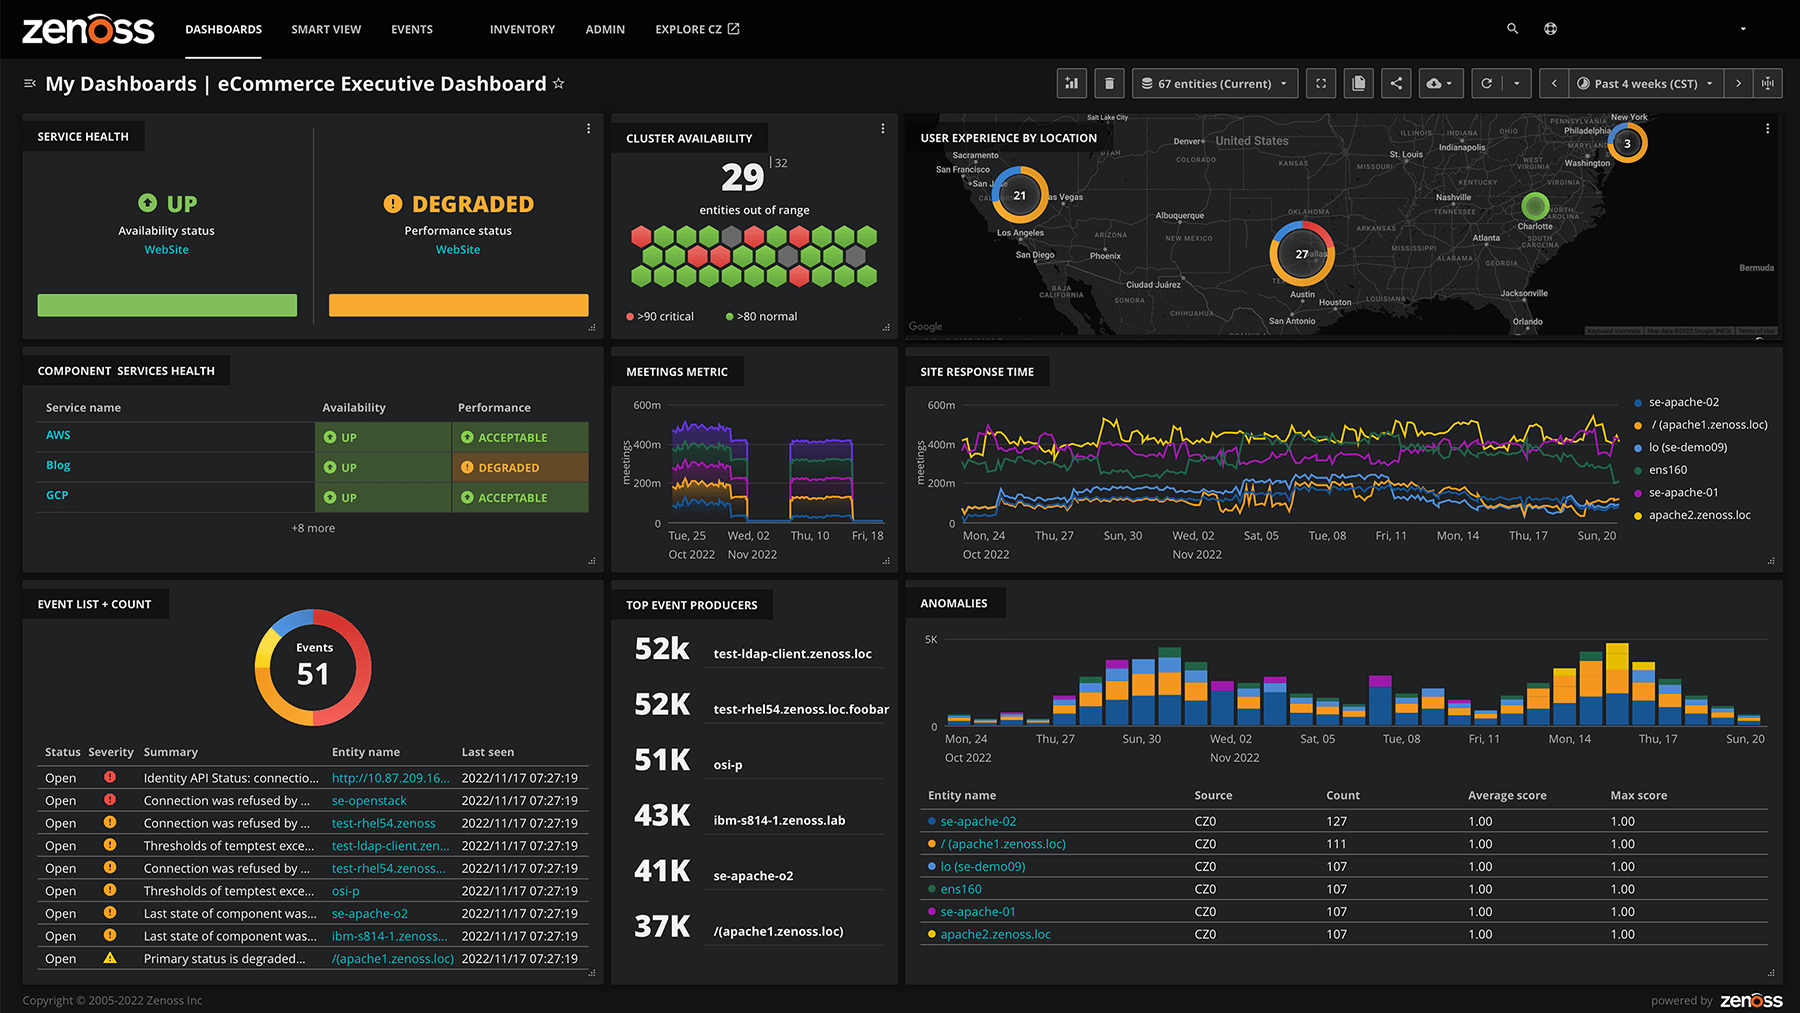Open Service Health tile options menu
1800x1013 pixels.
588,129
